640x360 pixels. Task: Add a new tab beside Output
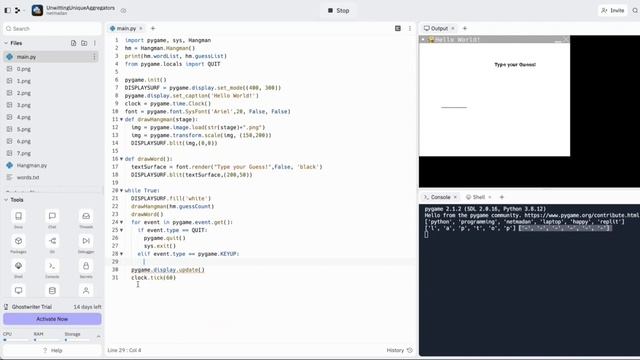[464, 28]
